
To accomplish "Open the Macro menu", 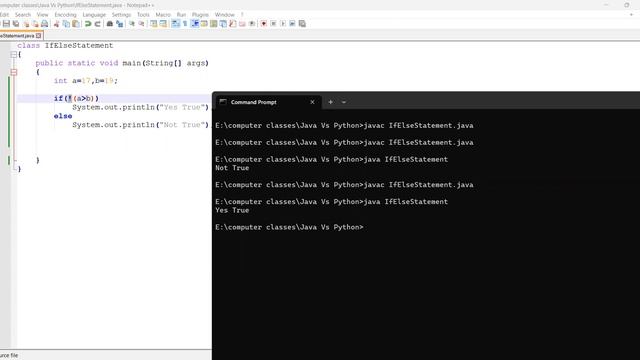I will click(x=163, y=15).
